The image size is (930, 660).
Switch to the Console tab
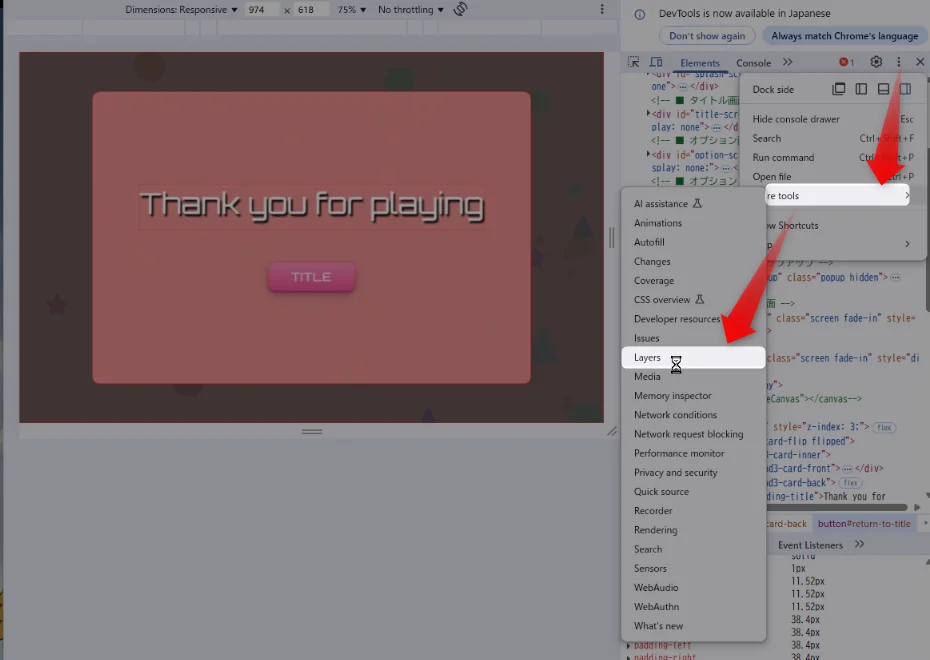tap(753, 63)
